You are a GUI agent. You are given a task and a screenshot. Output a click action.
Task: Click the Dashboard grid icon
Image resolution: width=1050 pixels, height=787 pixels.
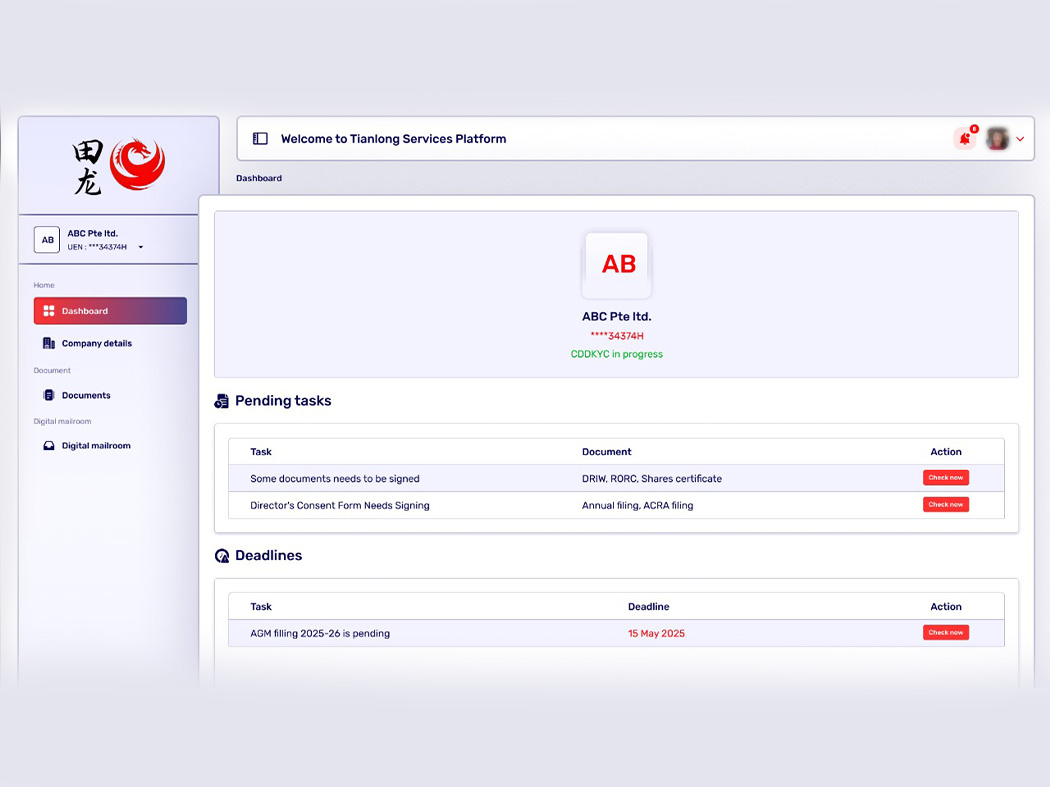pos(49,311)
